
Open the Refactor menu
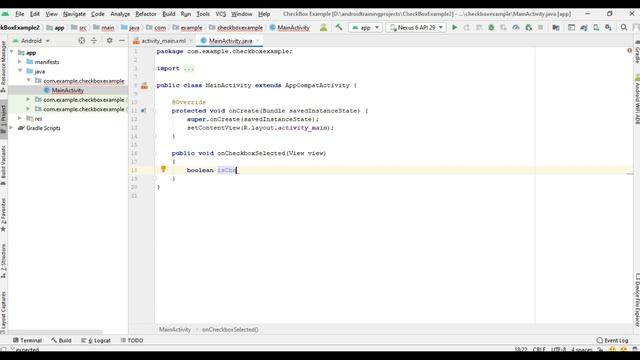pos(146,14)
